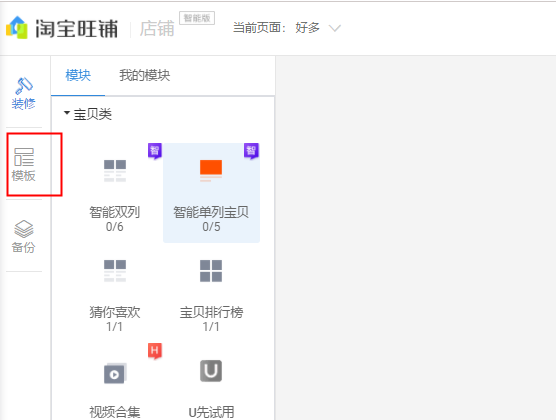The width and height of the screenshot is (556, 420).
Task: Open the 装修 paint roller section
Action: click(x=24, y=94)
